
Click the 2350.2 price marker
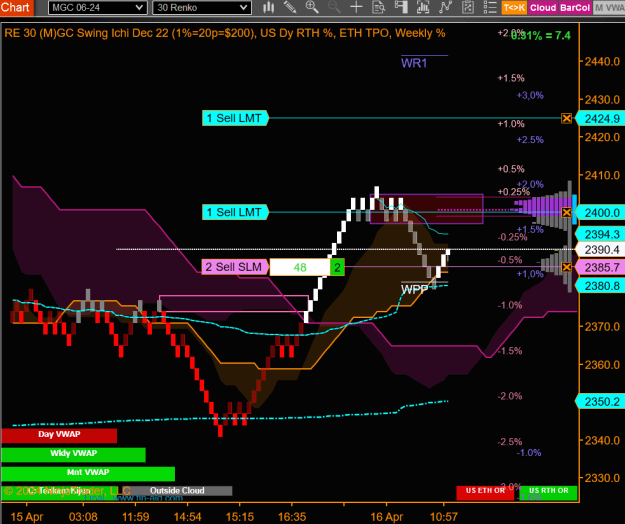pyautogui.click(x=601, y=402)
